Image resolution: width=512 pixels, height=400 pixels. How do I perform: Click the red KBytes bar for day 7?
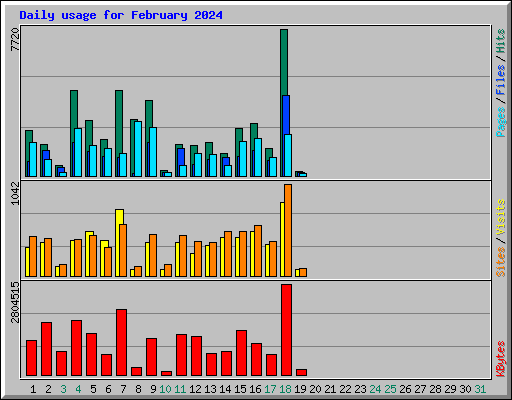click(x=121, y=343)
